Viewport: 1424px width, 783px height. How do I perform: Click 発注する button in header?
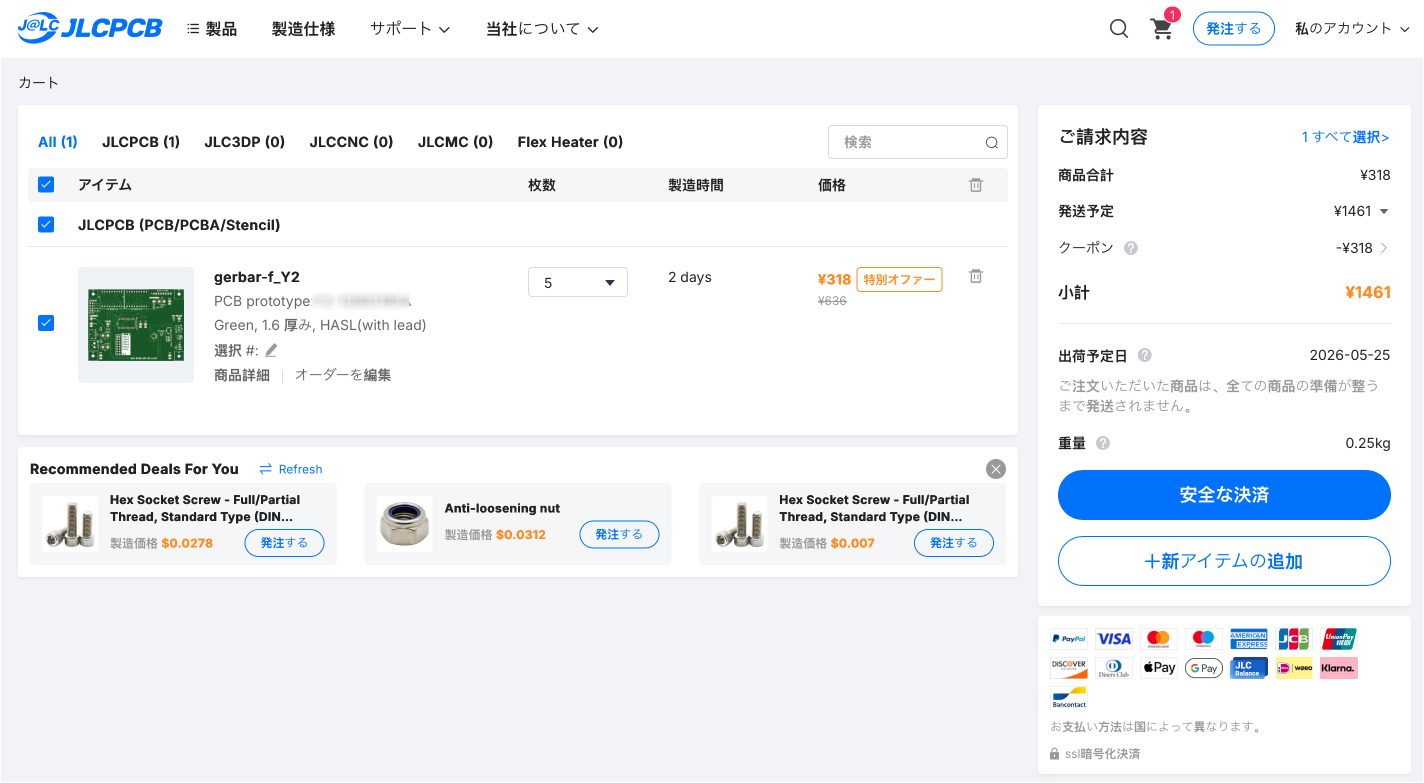(x=1234, y=29)
